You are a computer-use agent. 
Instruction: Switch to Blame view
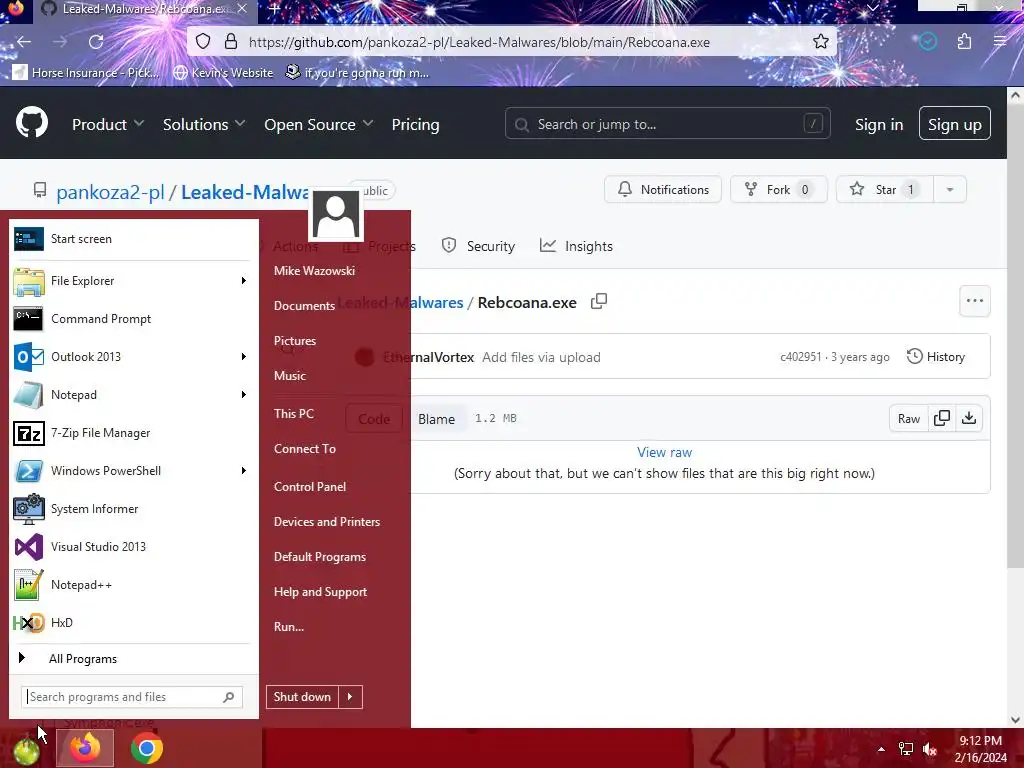436,419
